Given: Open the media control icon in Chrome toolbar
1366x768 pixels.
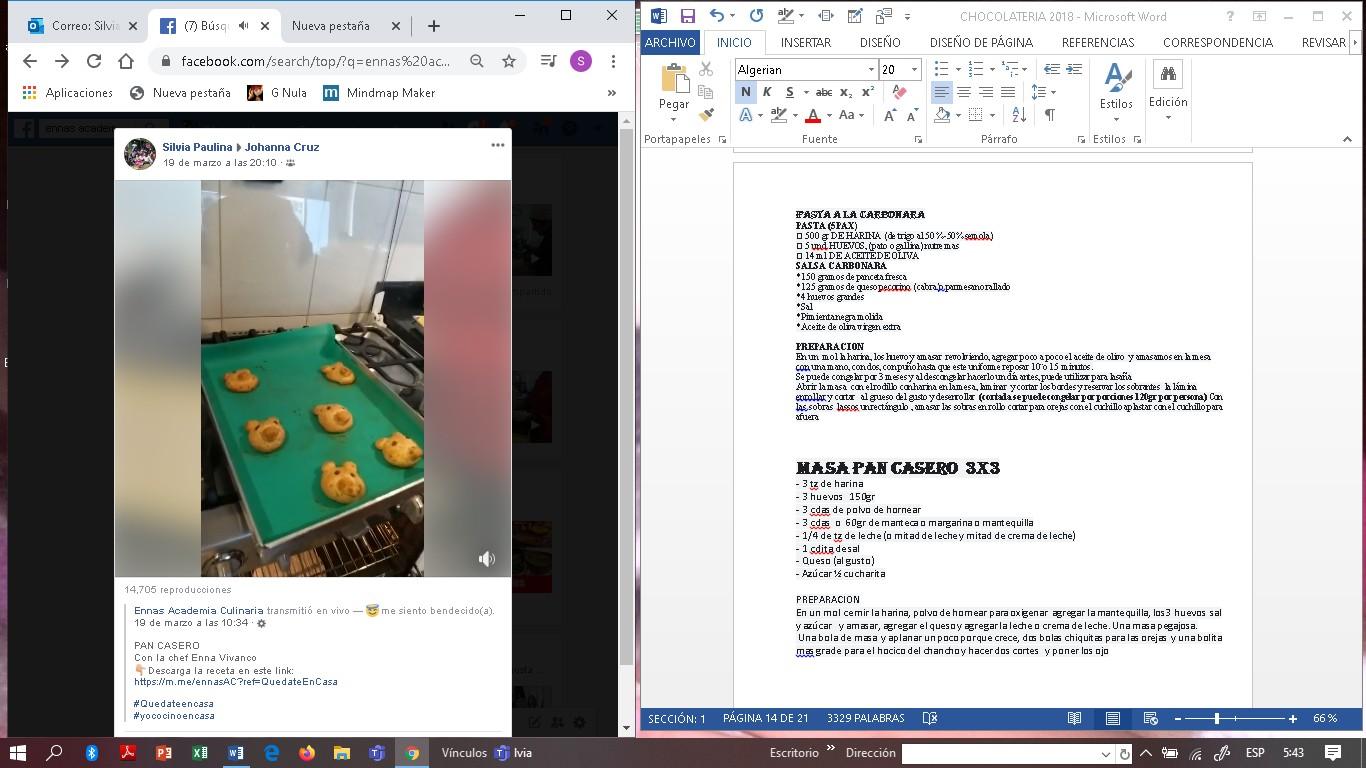Looking at the screenshot, I should tap(548, 61).
